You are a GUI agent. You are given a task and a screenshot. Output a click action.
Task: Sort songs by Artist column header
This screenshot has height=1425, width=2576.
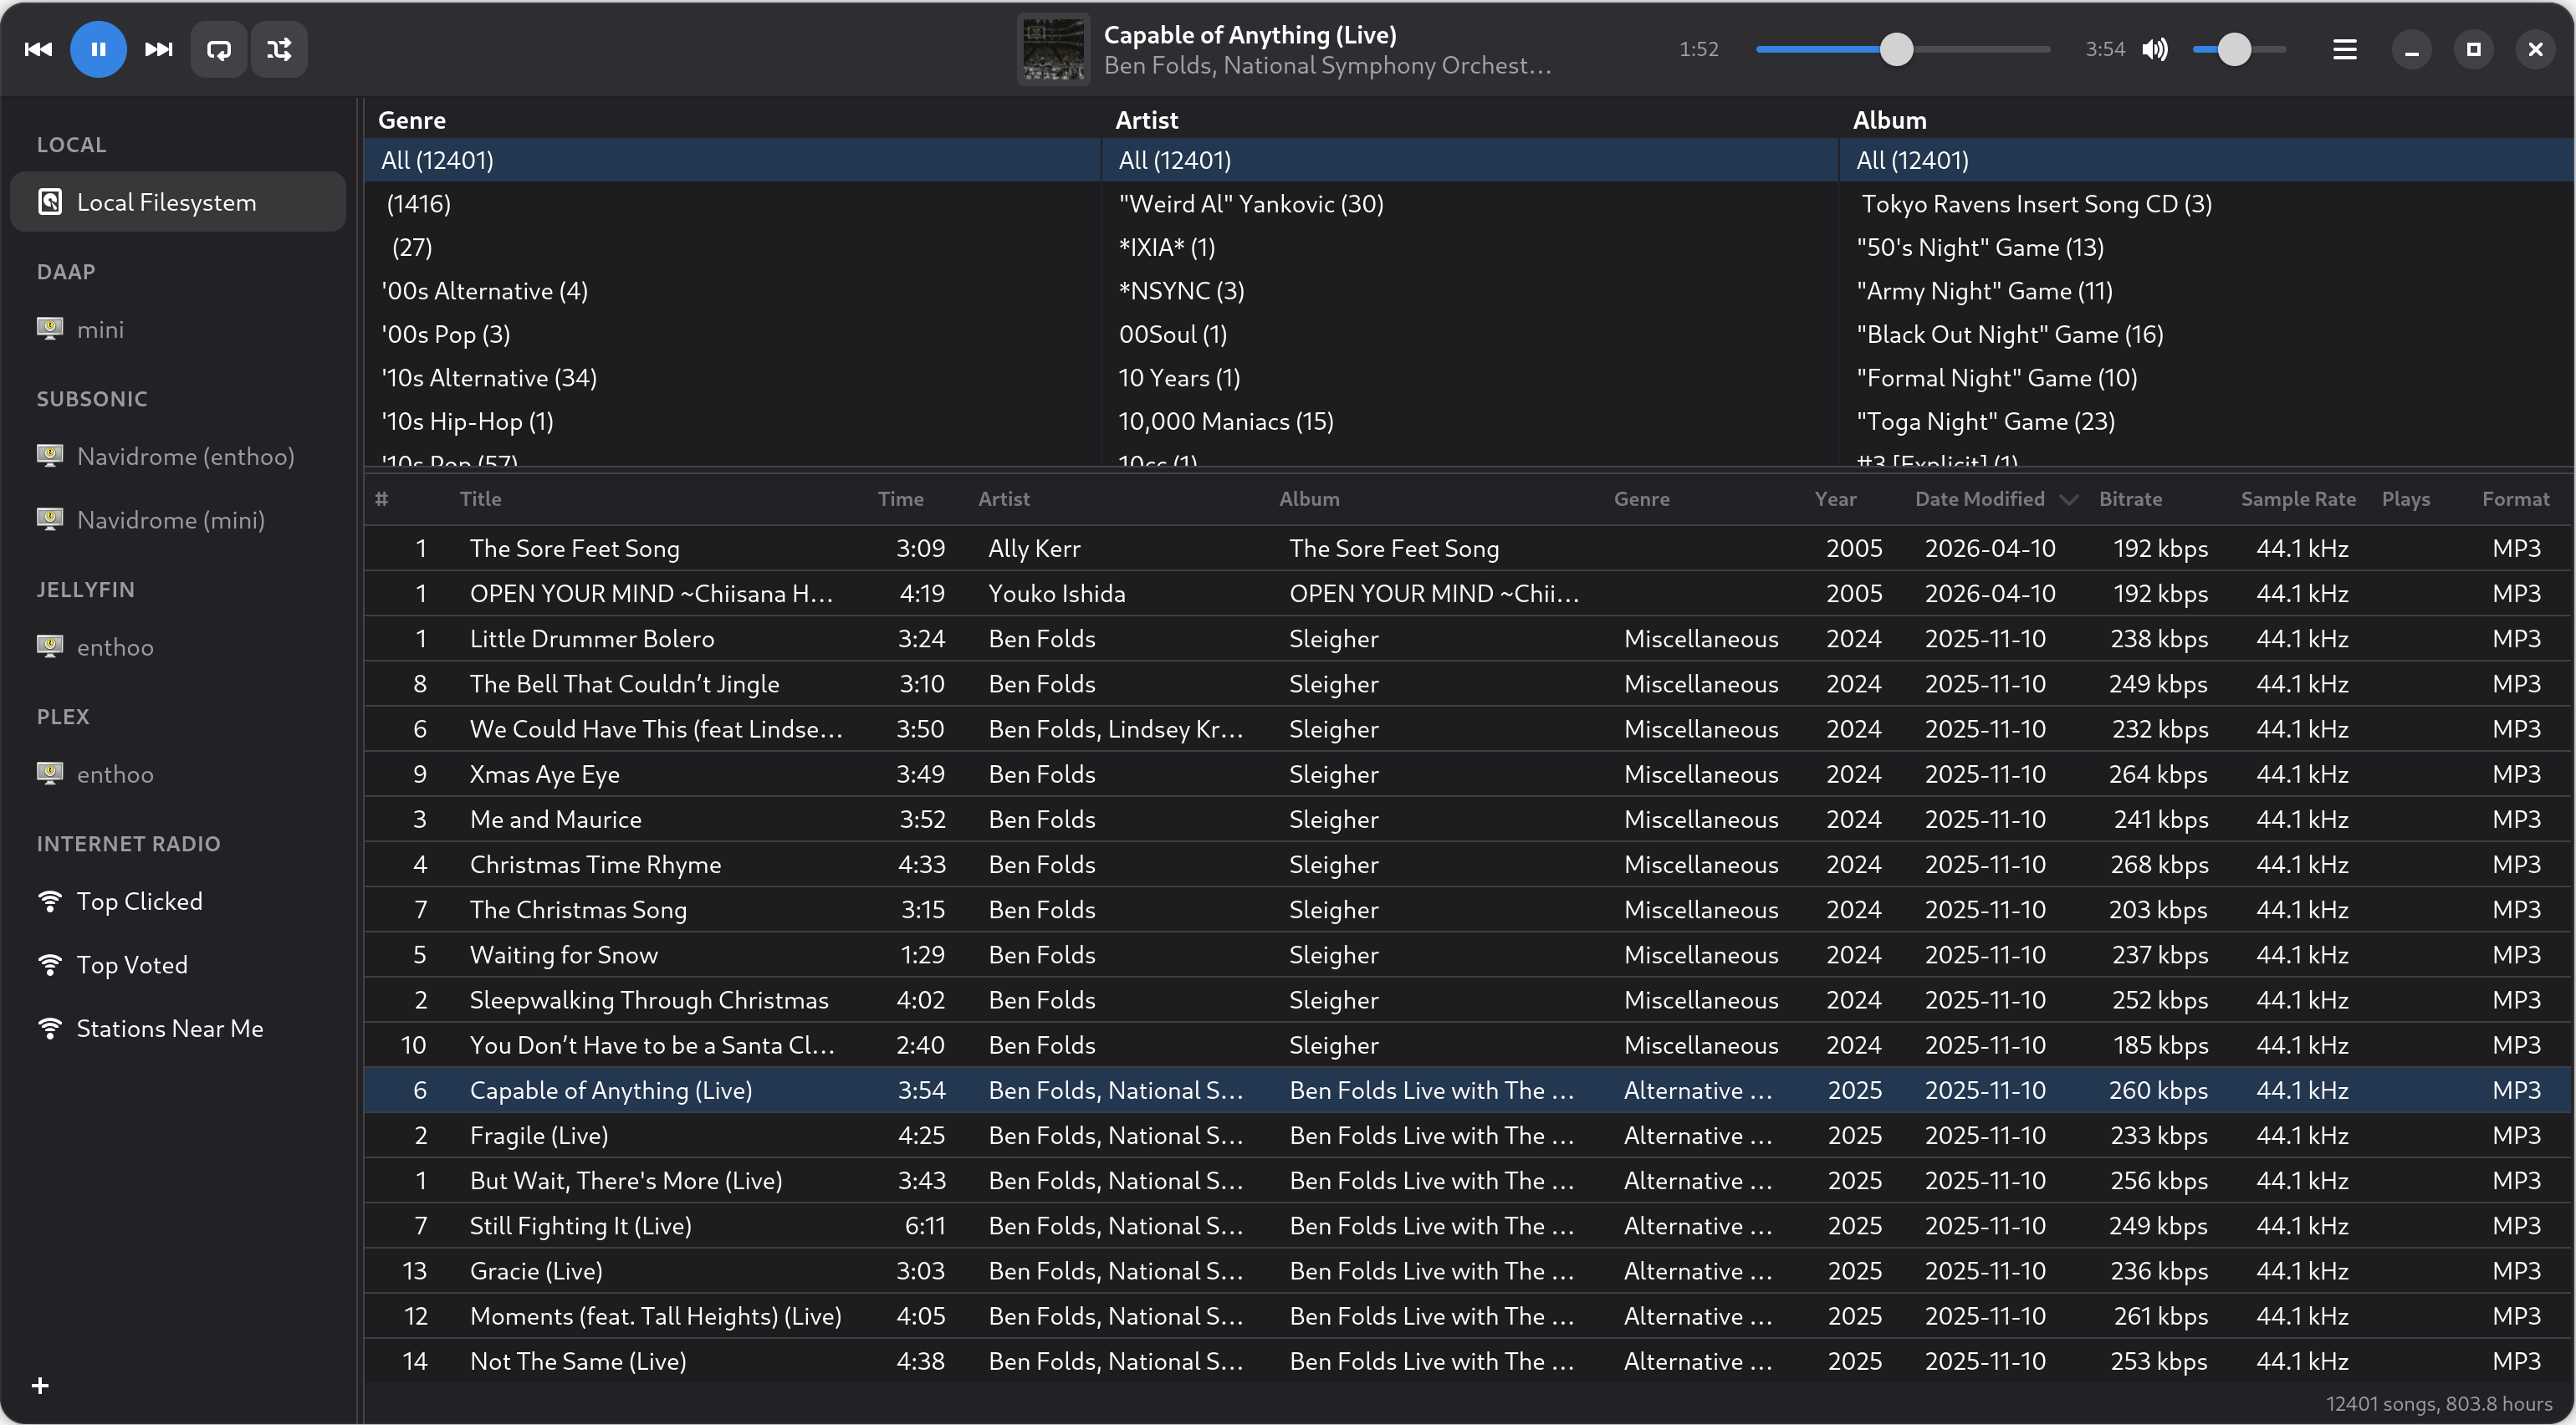click(x=1119, y=499)
